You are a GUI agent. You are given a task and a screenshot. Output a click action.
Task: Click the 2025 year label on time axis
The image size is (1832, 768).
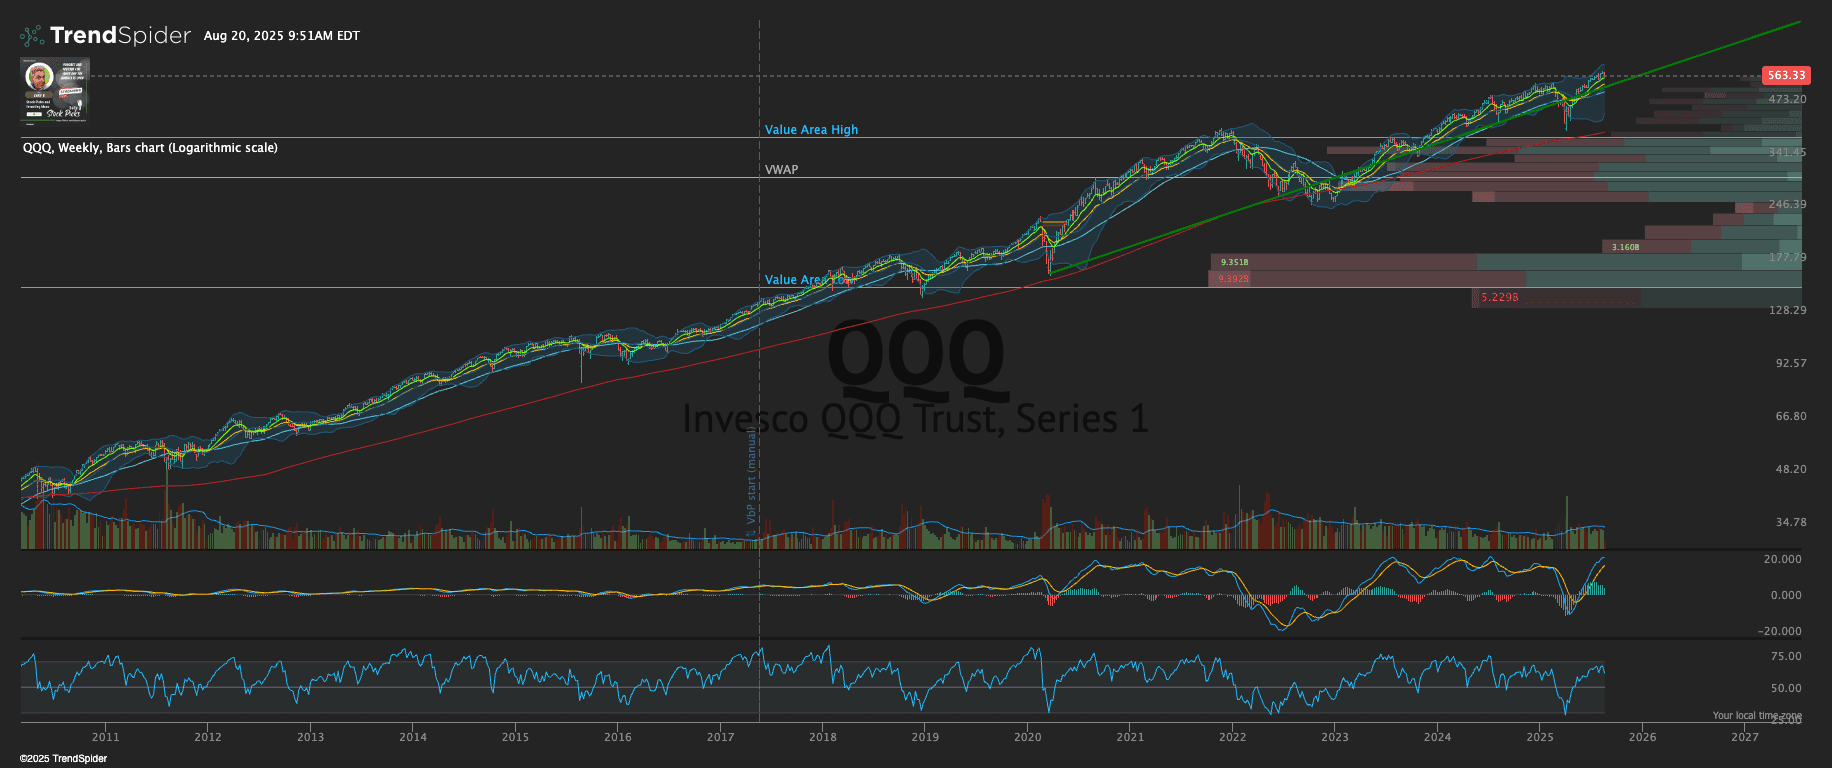(1540, 737)
